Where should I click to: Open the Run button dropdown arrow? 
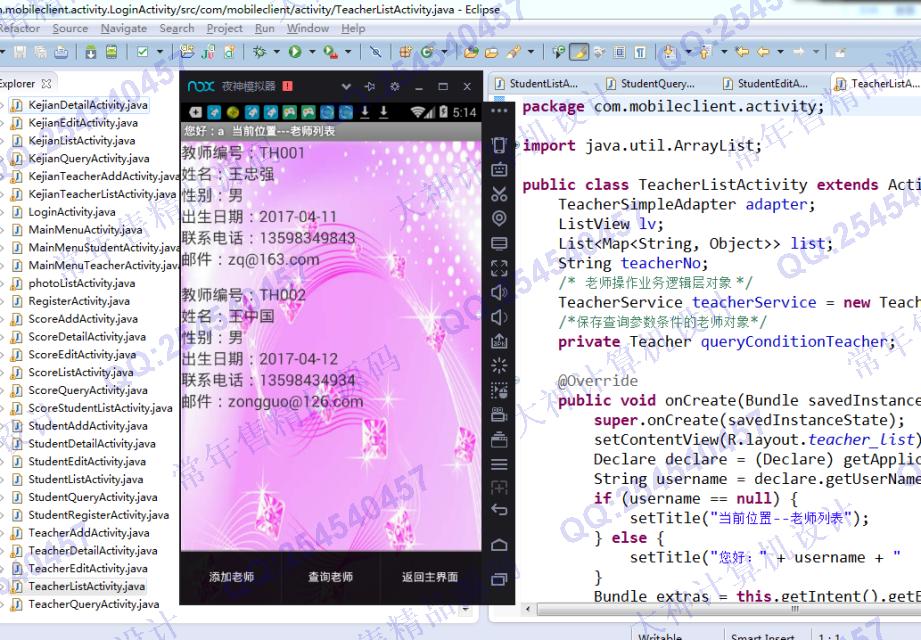tap(311, 52)
